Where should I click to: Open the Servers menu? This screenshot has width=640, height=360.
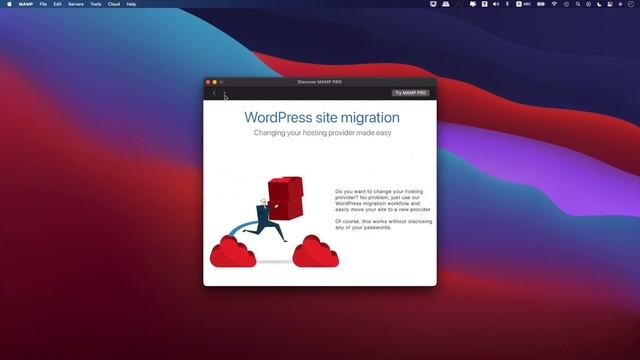point(76,4)
